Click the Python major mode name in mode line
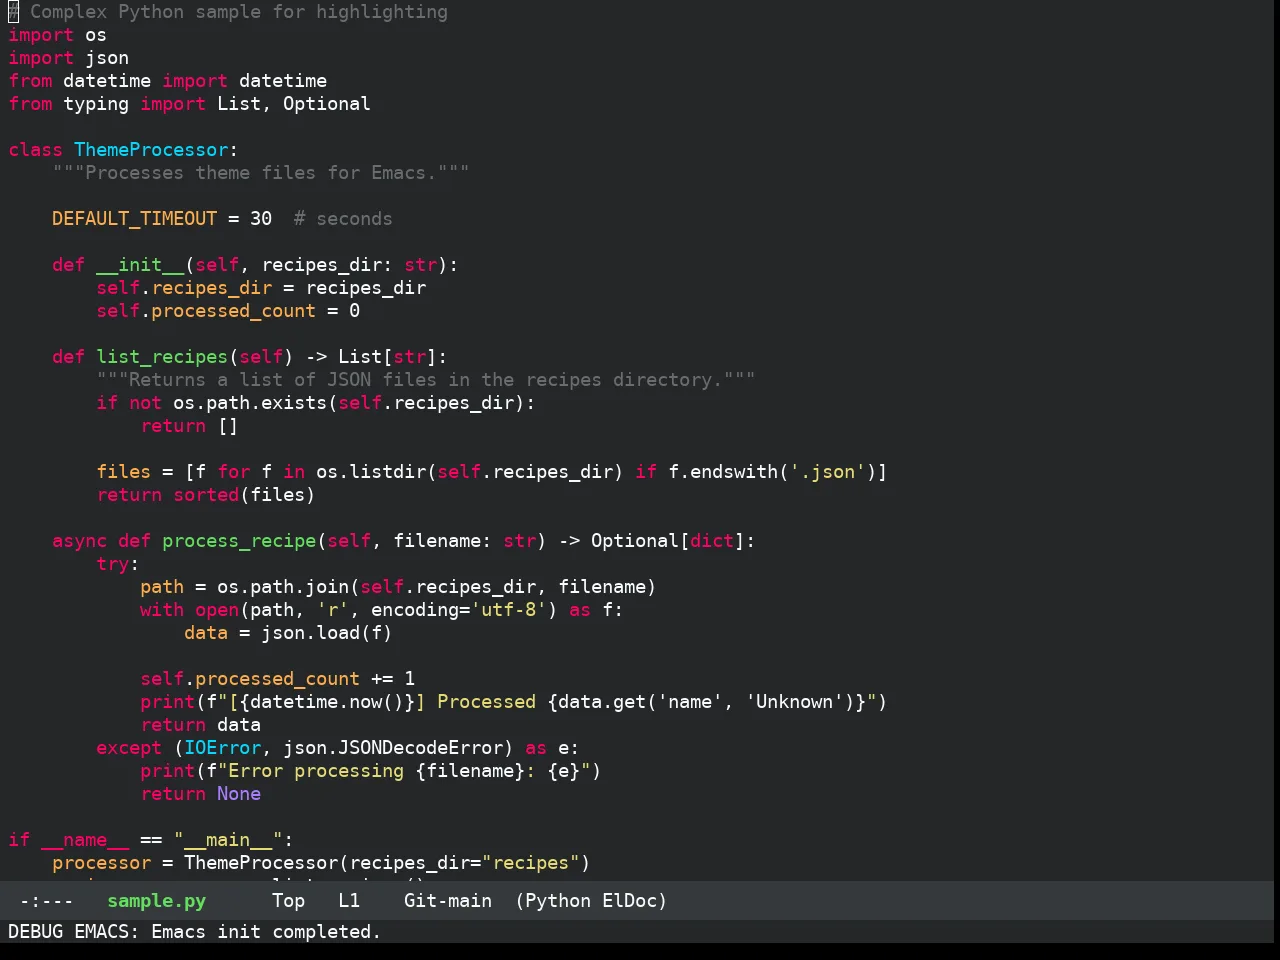The height and width of the screenshot is (960, 1280). 557,901
